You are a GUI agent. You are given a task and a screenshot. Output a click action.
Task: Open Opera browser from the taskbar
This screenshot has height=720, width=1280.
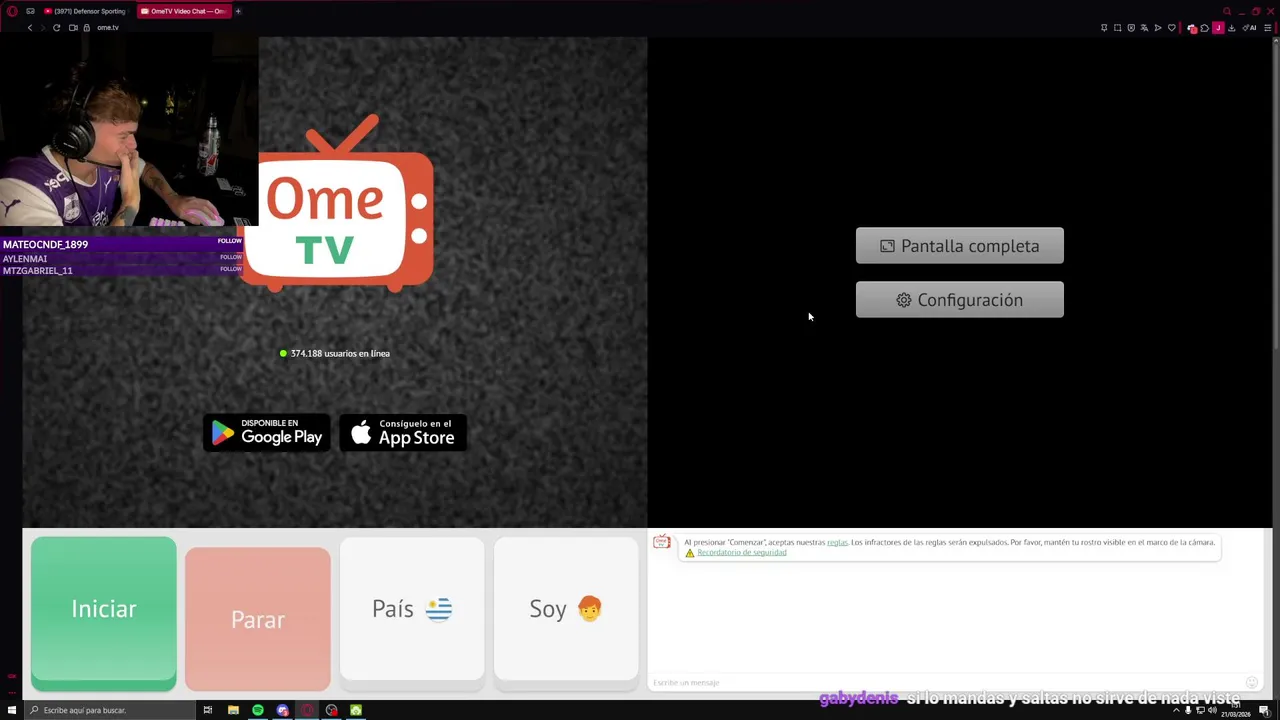tap(307, 710)
